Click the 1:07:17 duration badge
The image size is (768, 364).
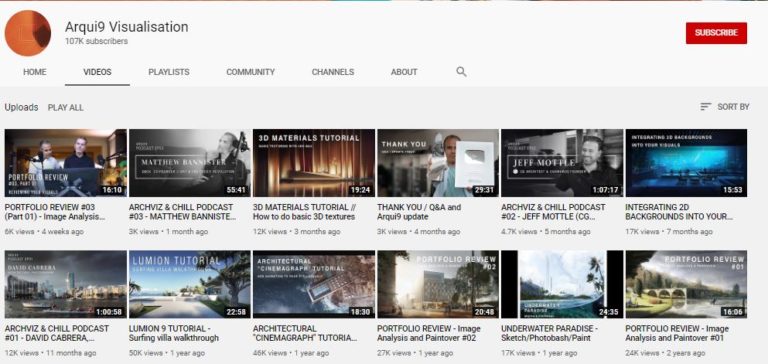(x=605, y=190)
